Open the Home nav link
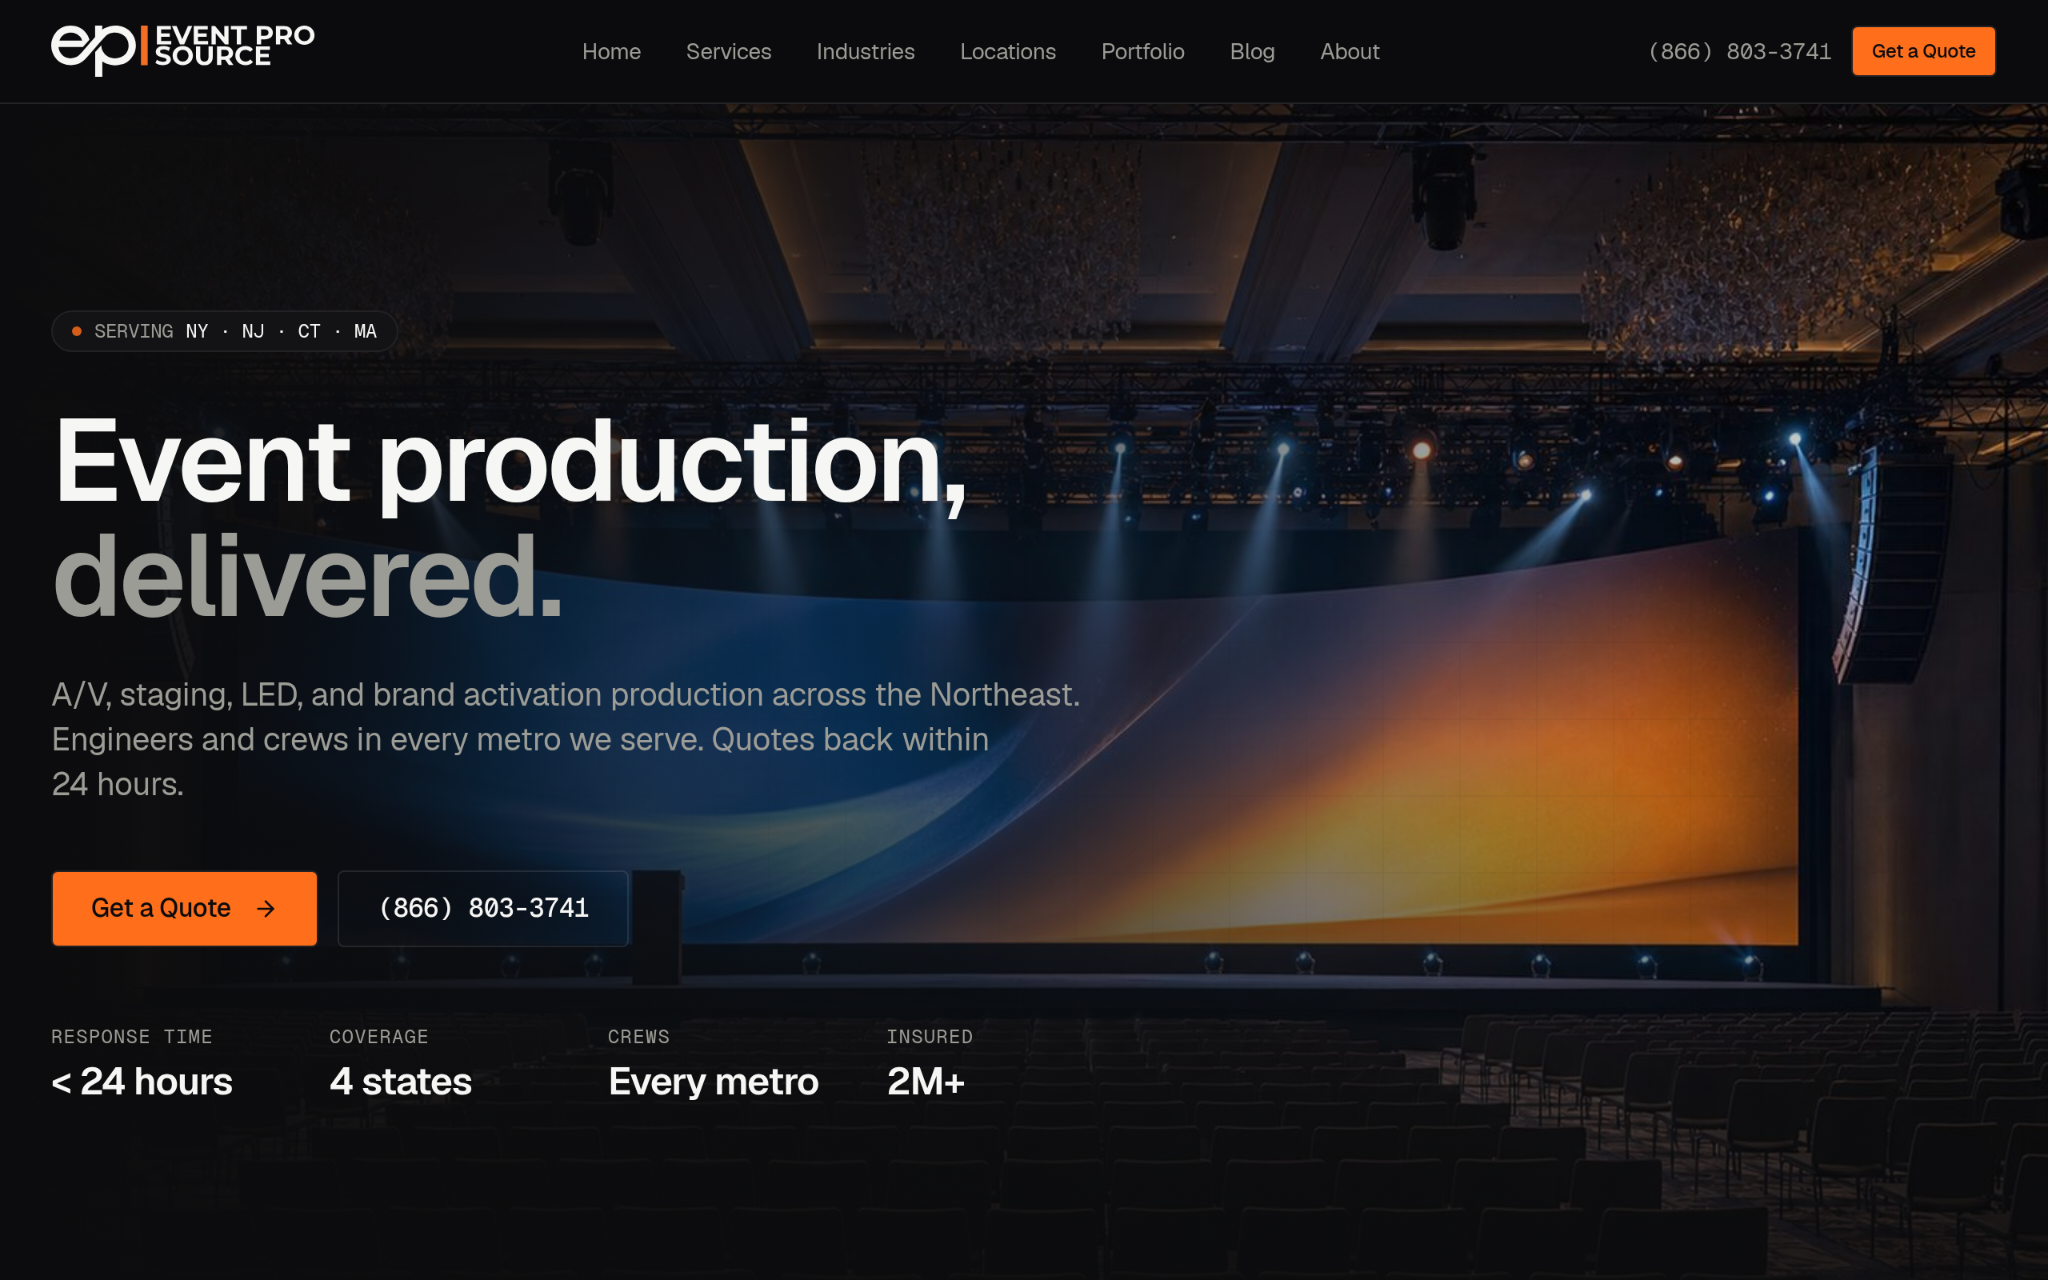The height and width of the screenshot is (1280, 2048). (x=611, y=51)
